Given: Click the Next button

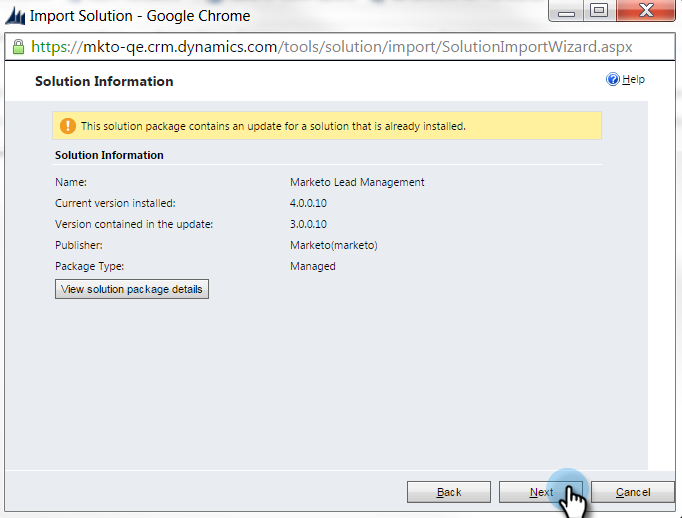Looking at the screenshot, I should (541, 492).
